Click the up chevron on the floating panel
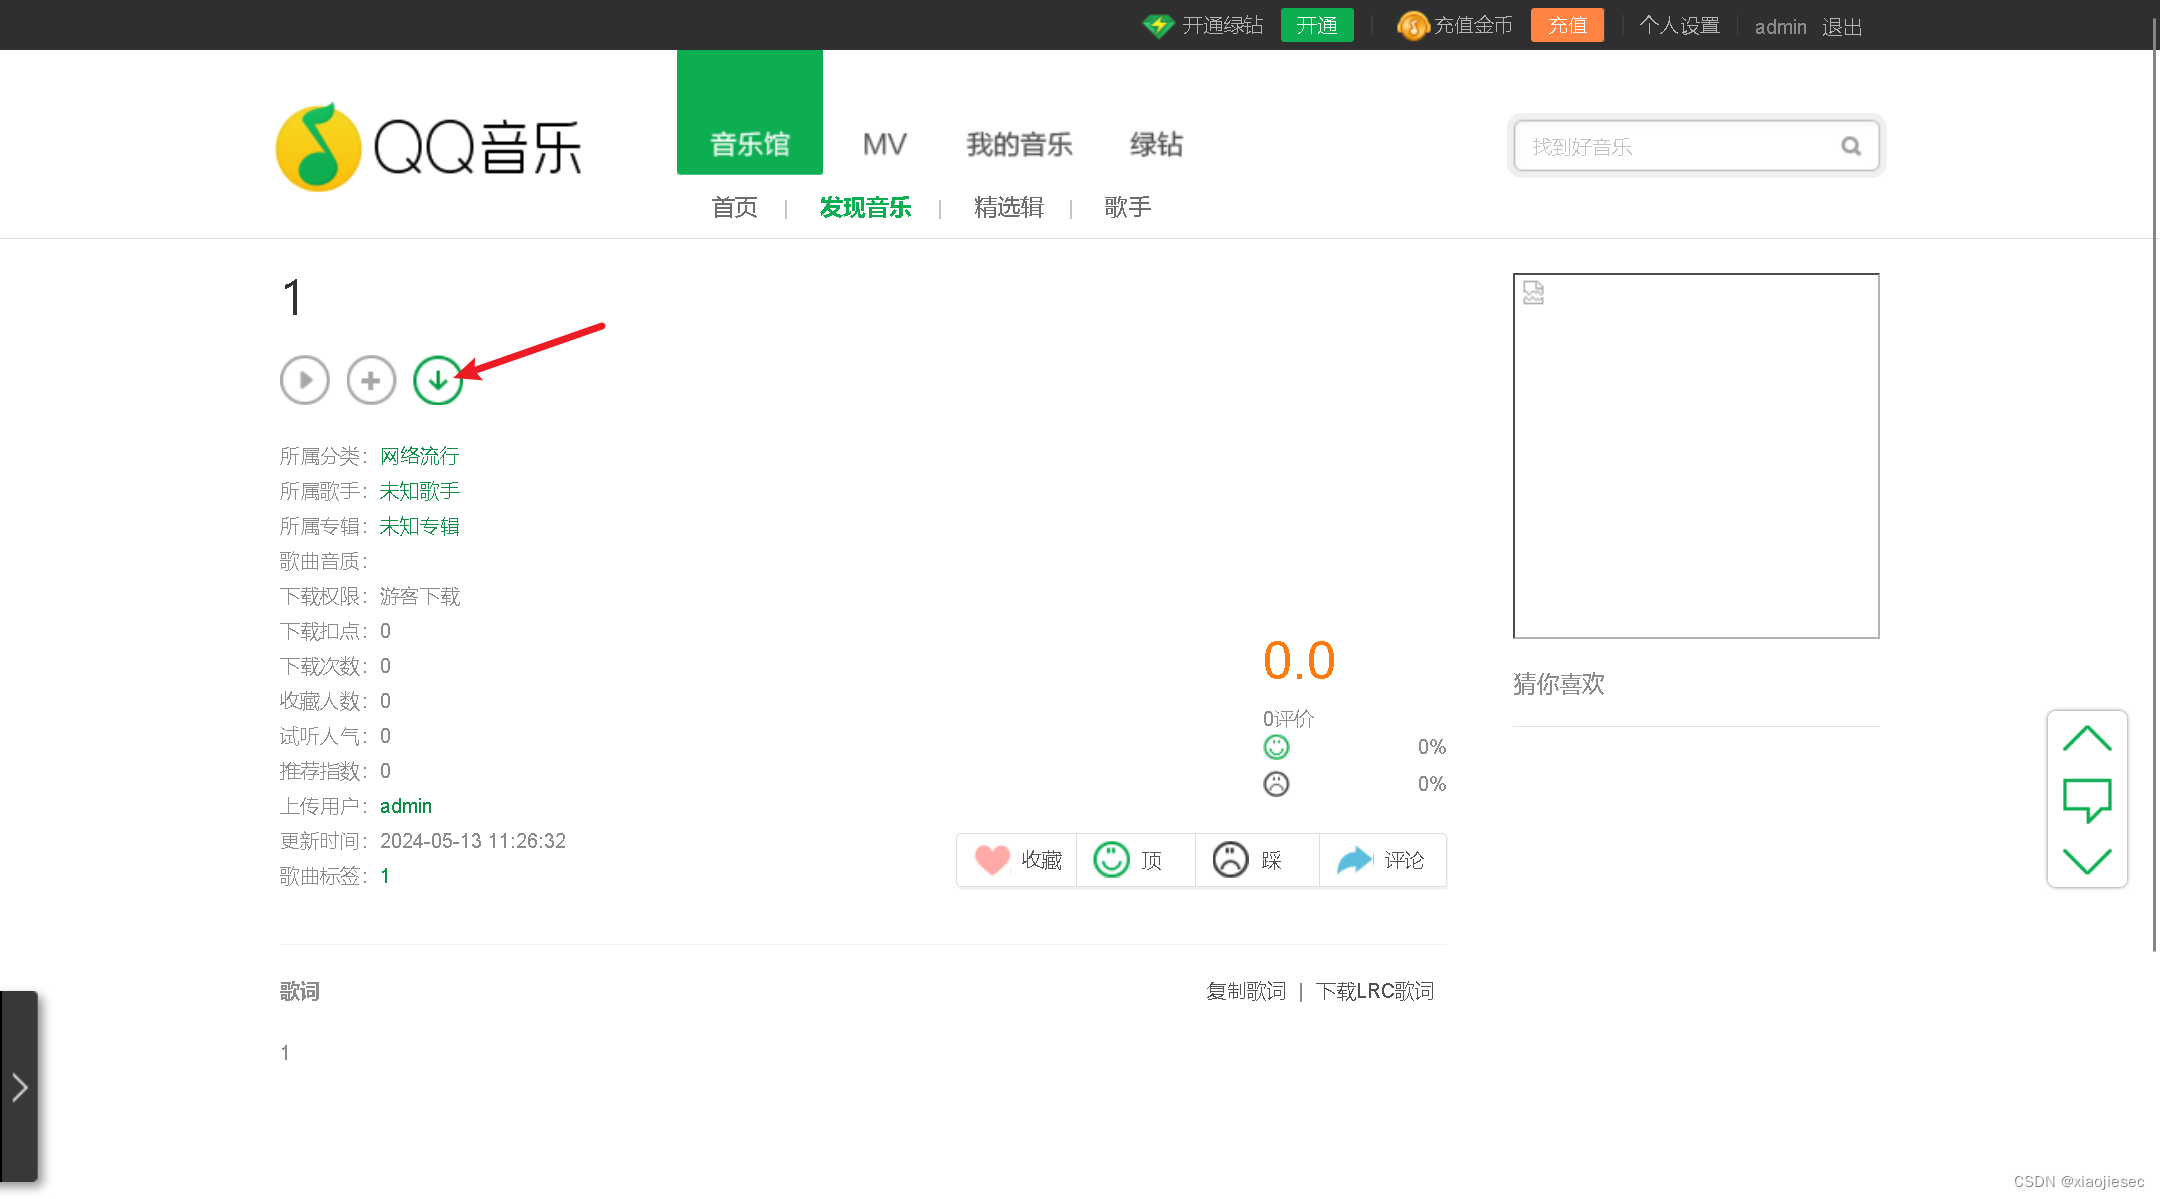This screenshot has width=2160, height=1199. click(2087, 737)
